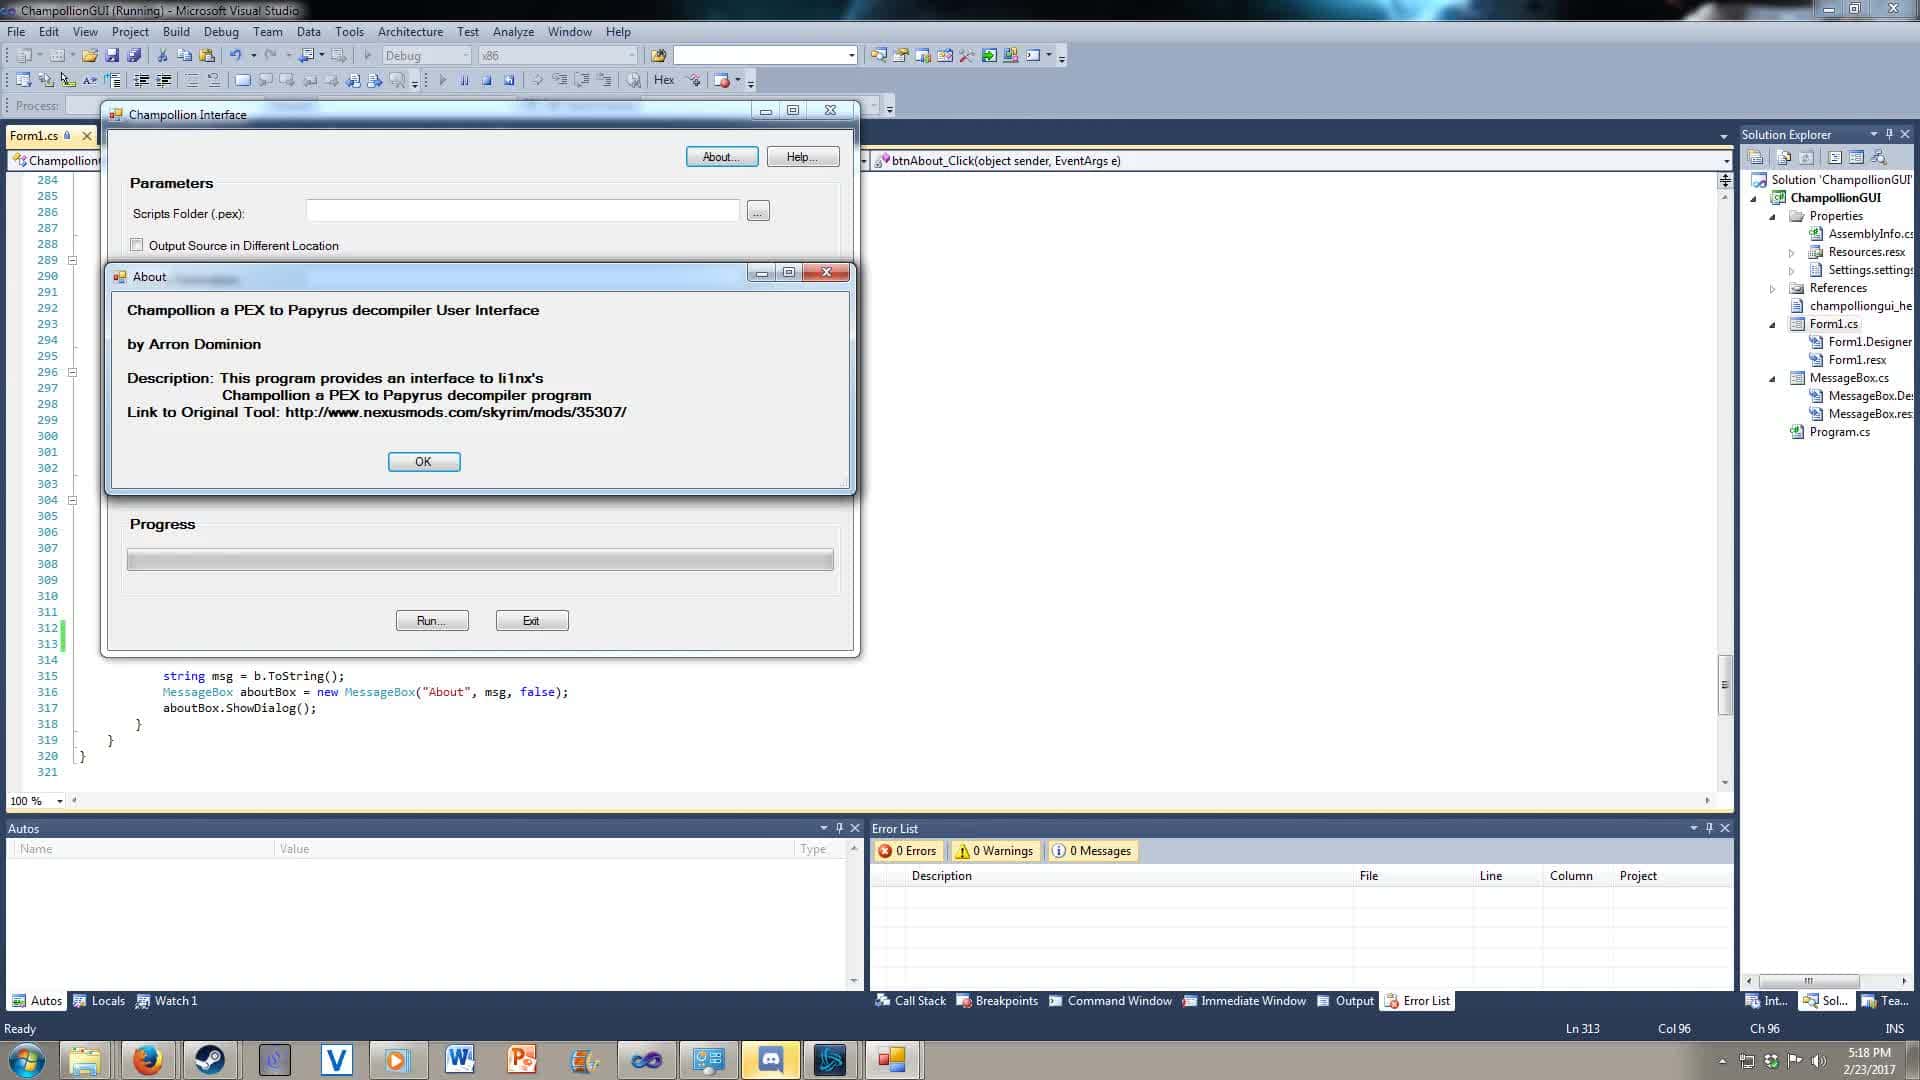Viewport: 1920px width, 1080px height.
Task: Click the Save All toolbar icon
Action: point(134,56)
